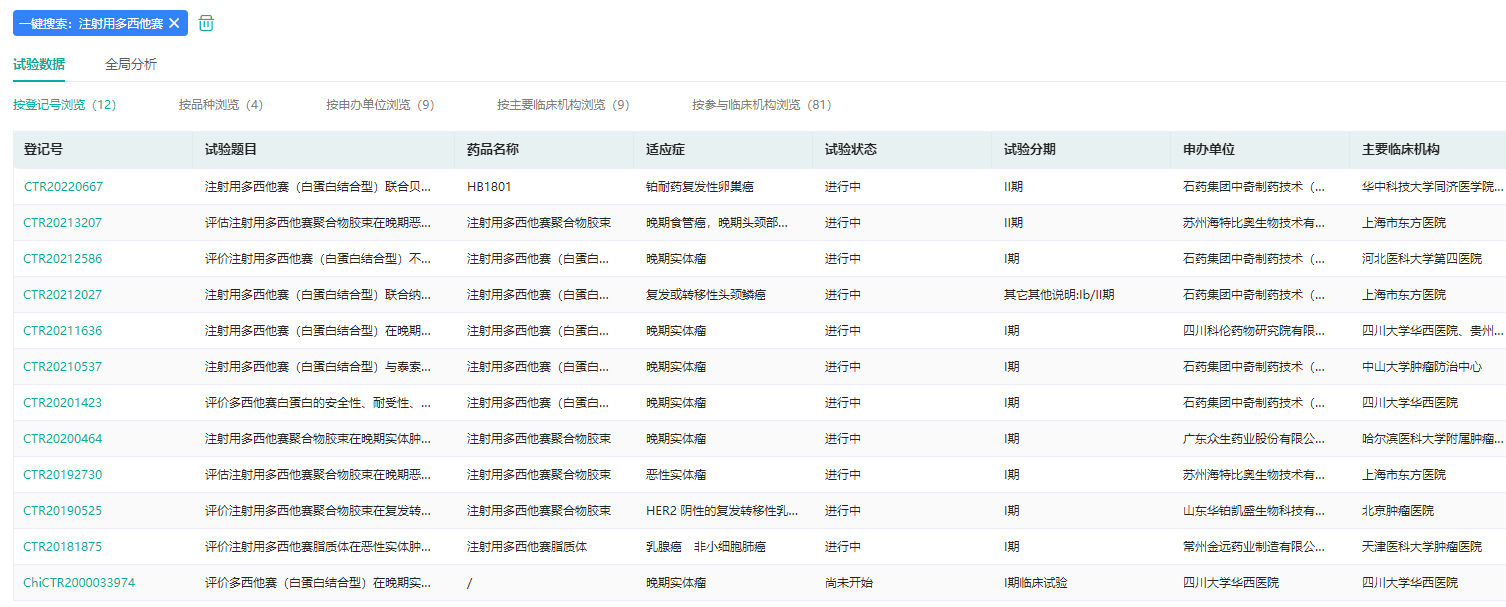The image size is (1506, 607).
Task: Open 按申办单位浏览 (9) view
Action: 380,105
